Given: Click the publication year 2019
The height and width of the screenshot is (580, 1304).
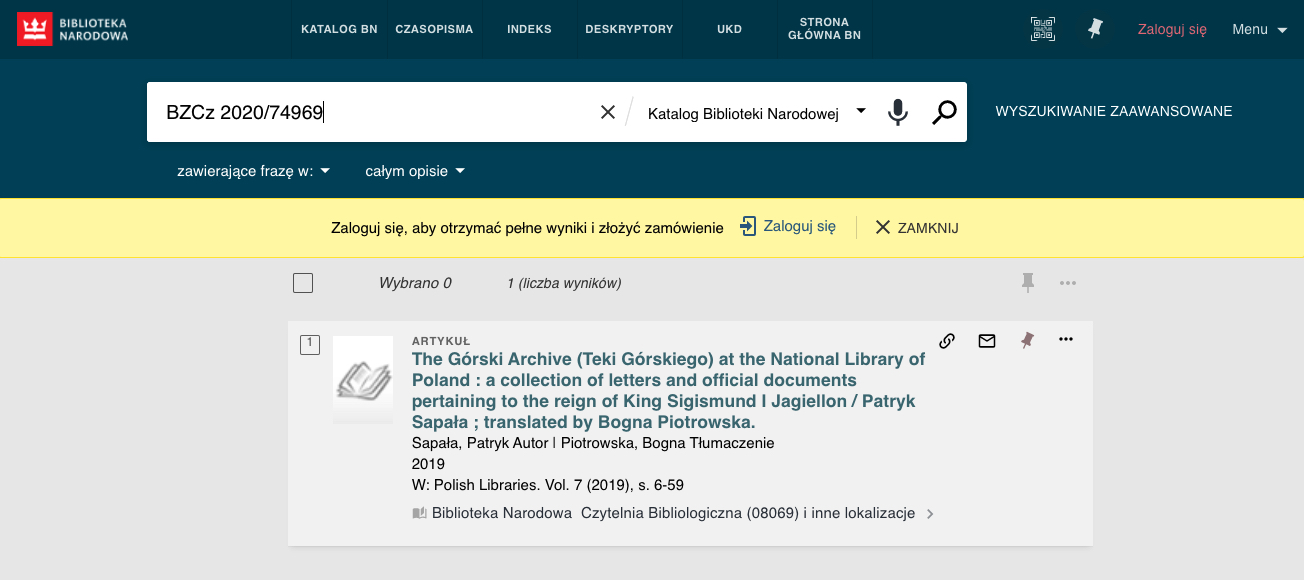Looking at the screenshot, I should pyautogui.click(x=428, y=464).
